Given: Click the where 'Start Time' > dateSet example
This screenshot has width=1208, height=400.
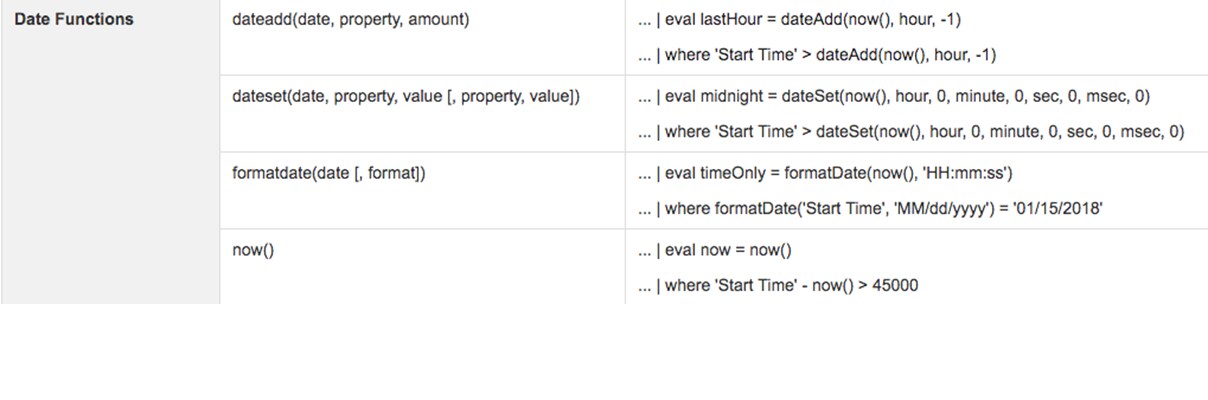Looking at the screenshot, I should [910, 131].
